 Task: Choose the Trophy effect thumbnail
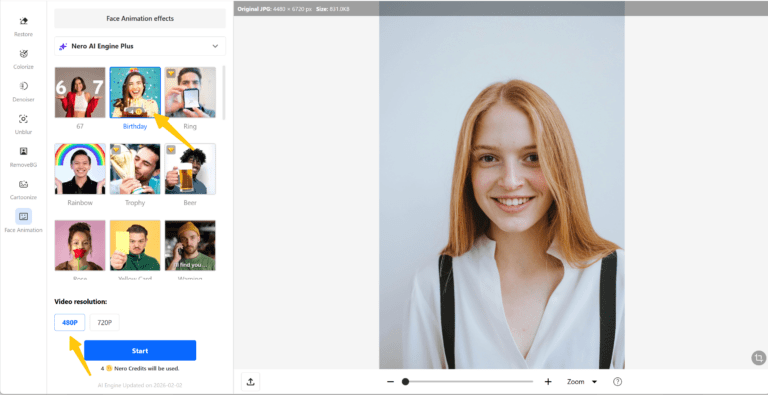coord(135,169)
